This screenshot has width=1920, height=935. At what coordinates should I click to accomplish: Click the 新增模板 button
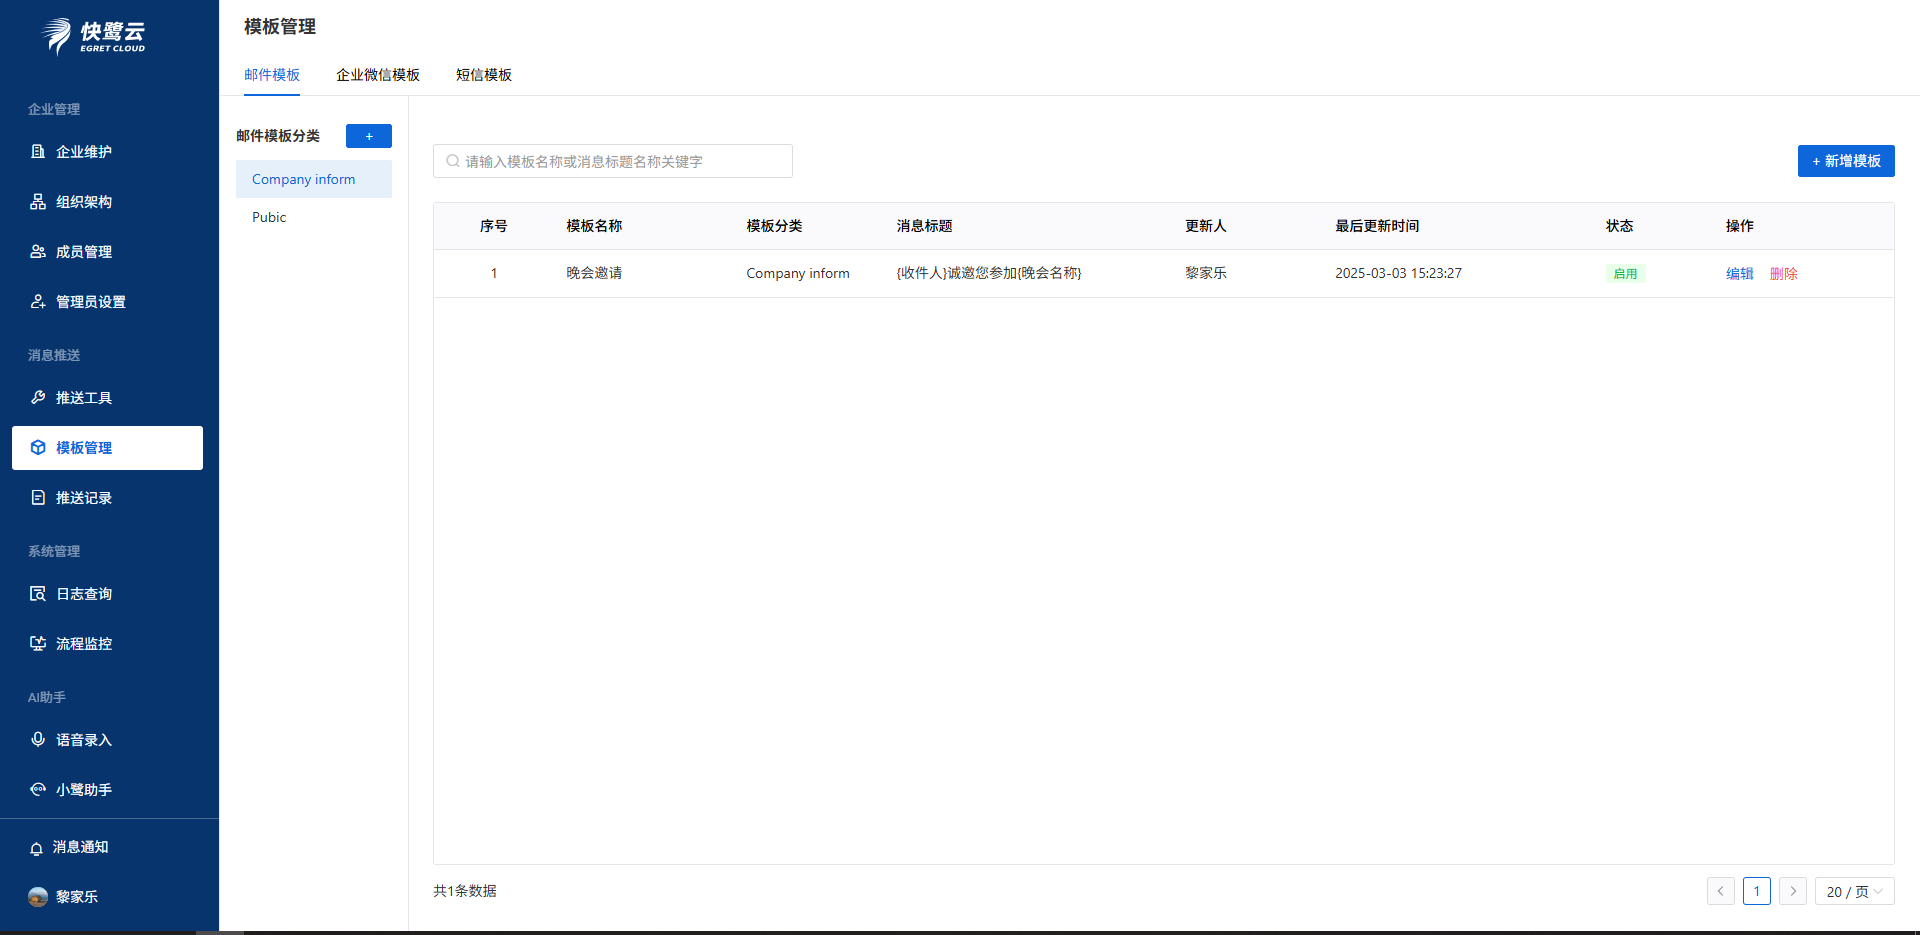pos(1845,161)
